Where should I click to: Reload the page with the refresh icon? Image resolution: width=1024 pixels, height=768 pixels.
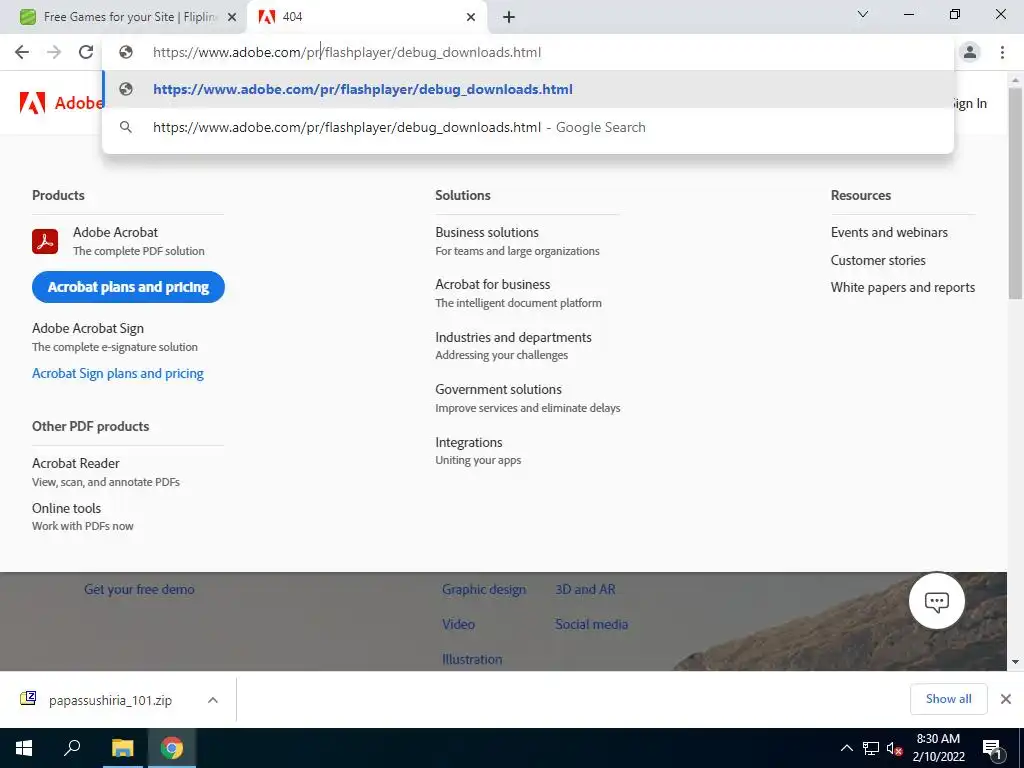click(x=86, y=52)
